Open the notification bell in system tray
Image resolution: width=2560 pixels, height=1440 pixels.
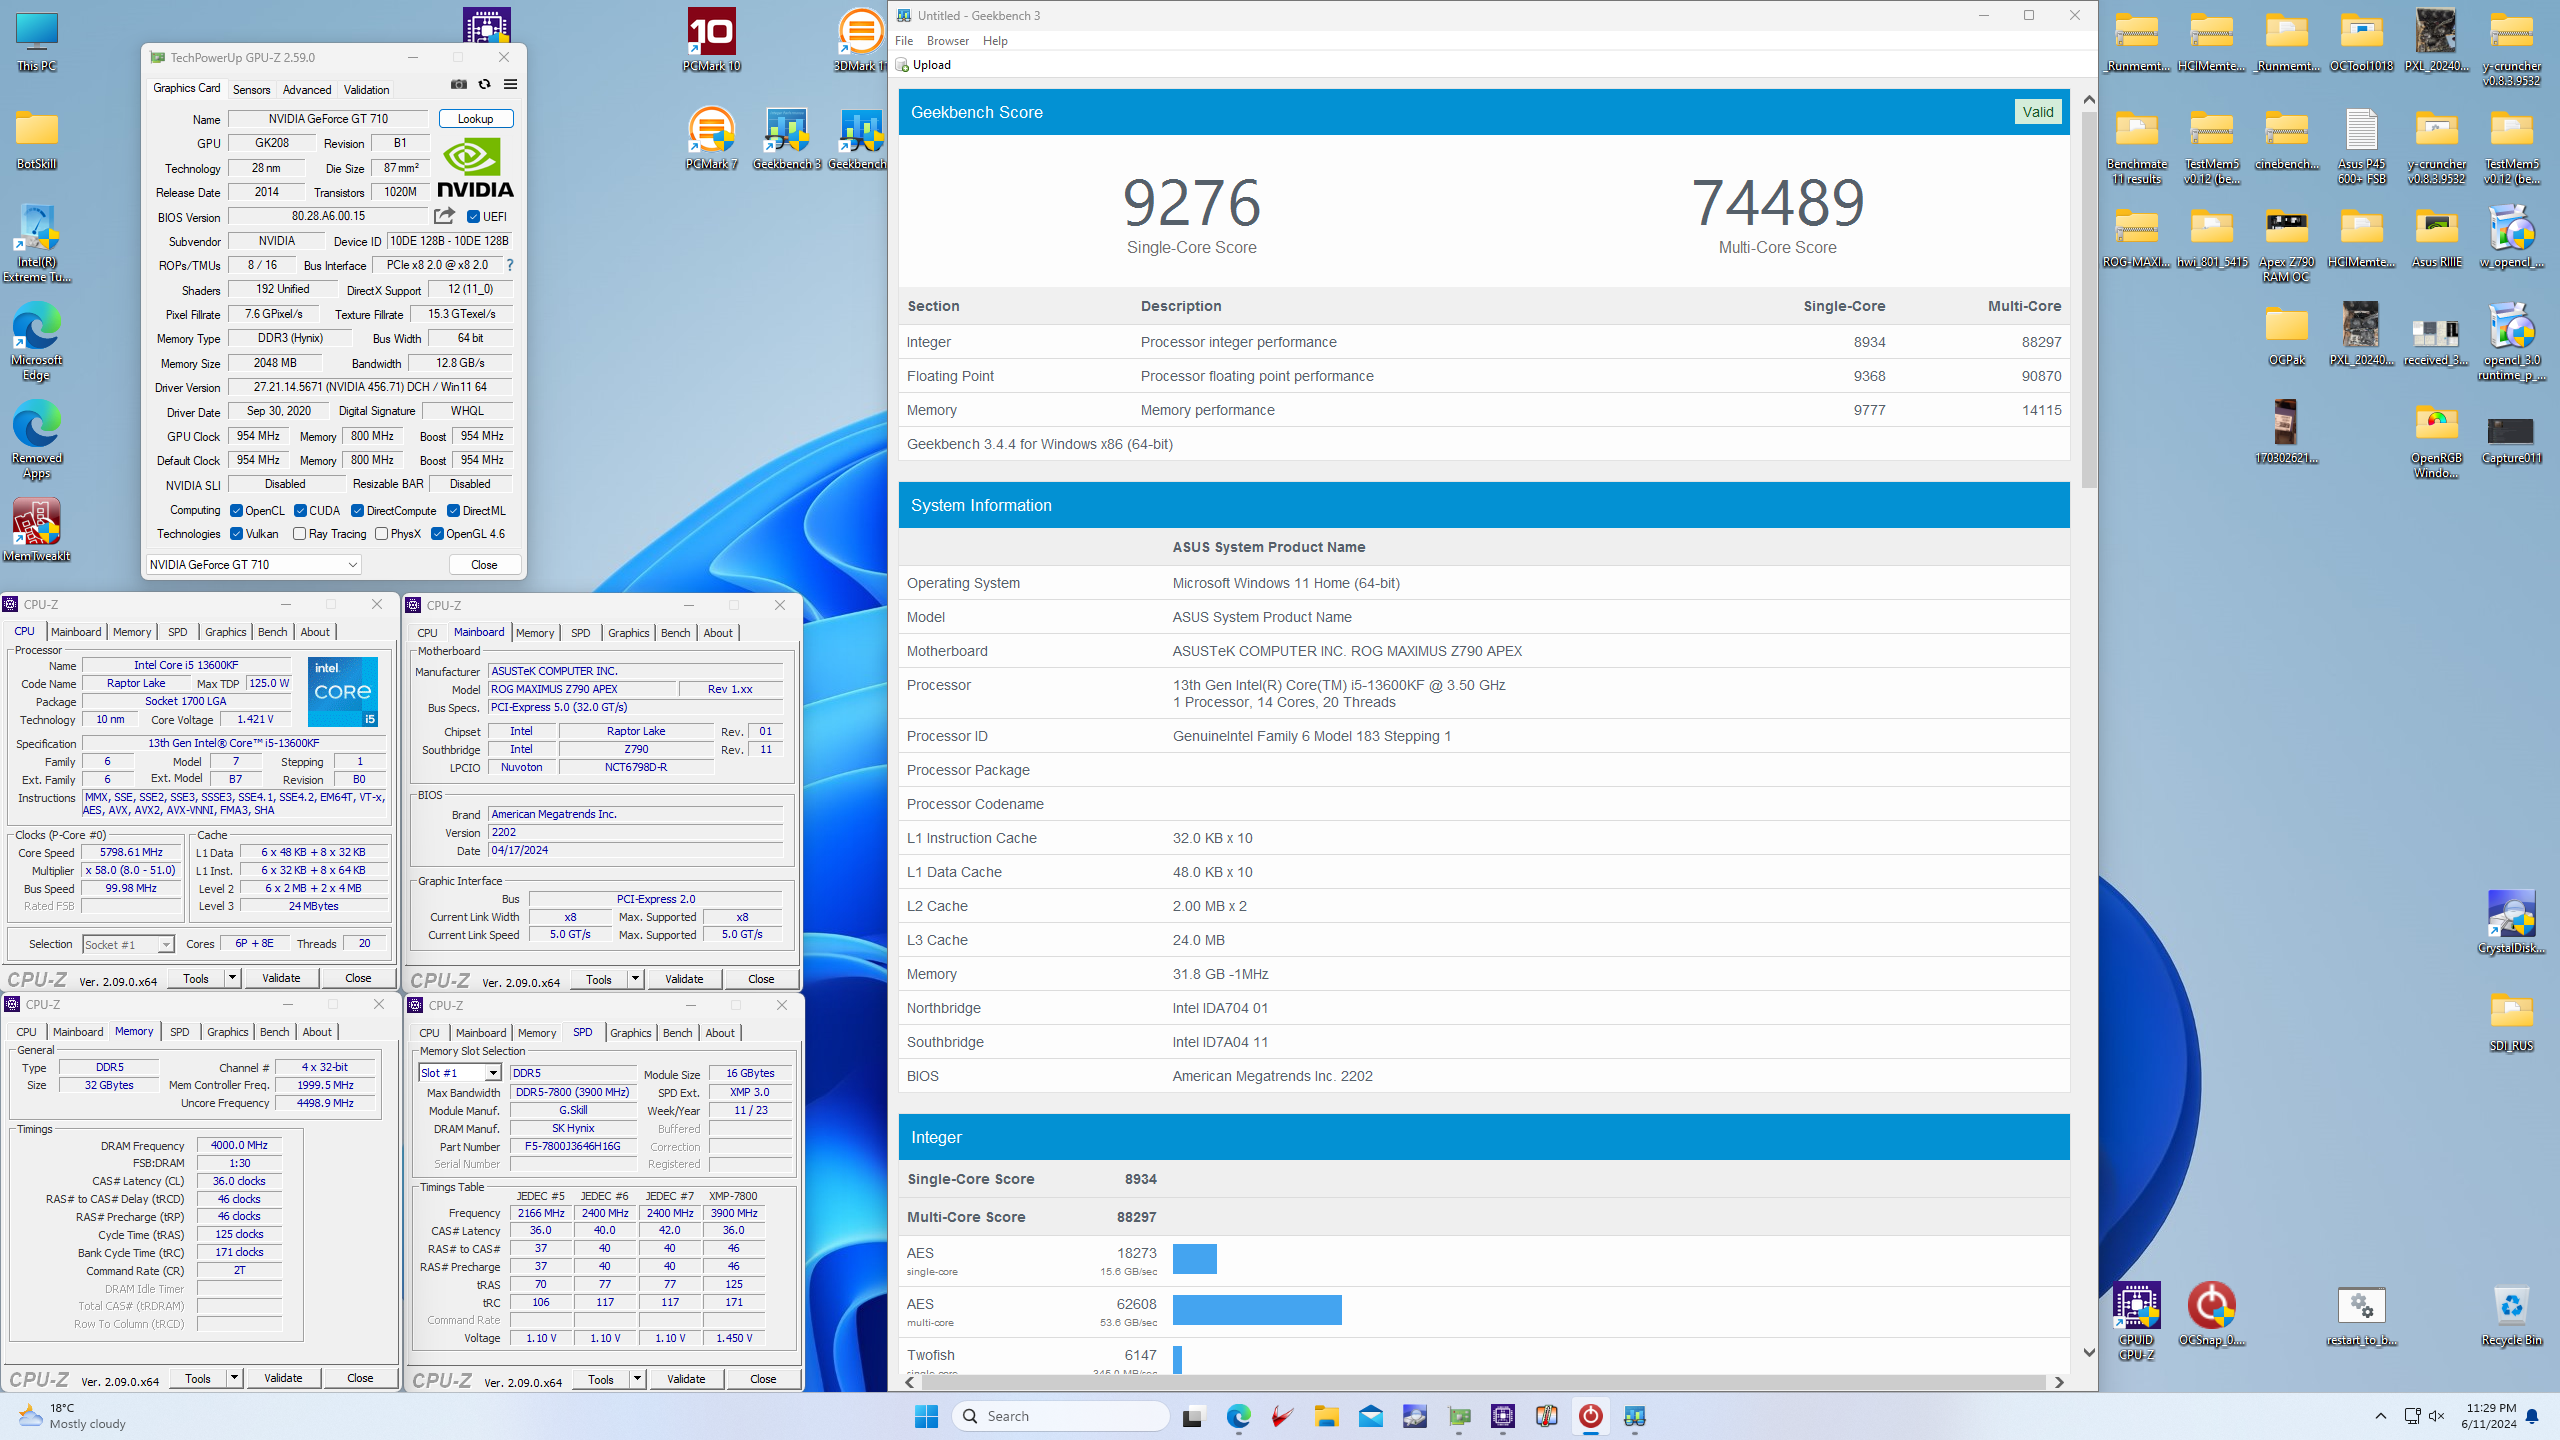2532,1416
